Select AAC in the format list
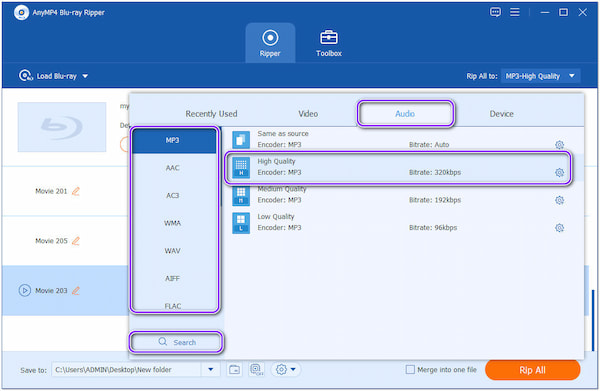Screen dimensions: 600x391 click(x=173, y=168)
